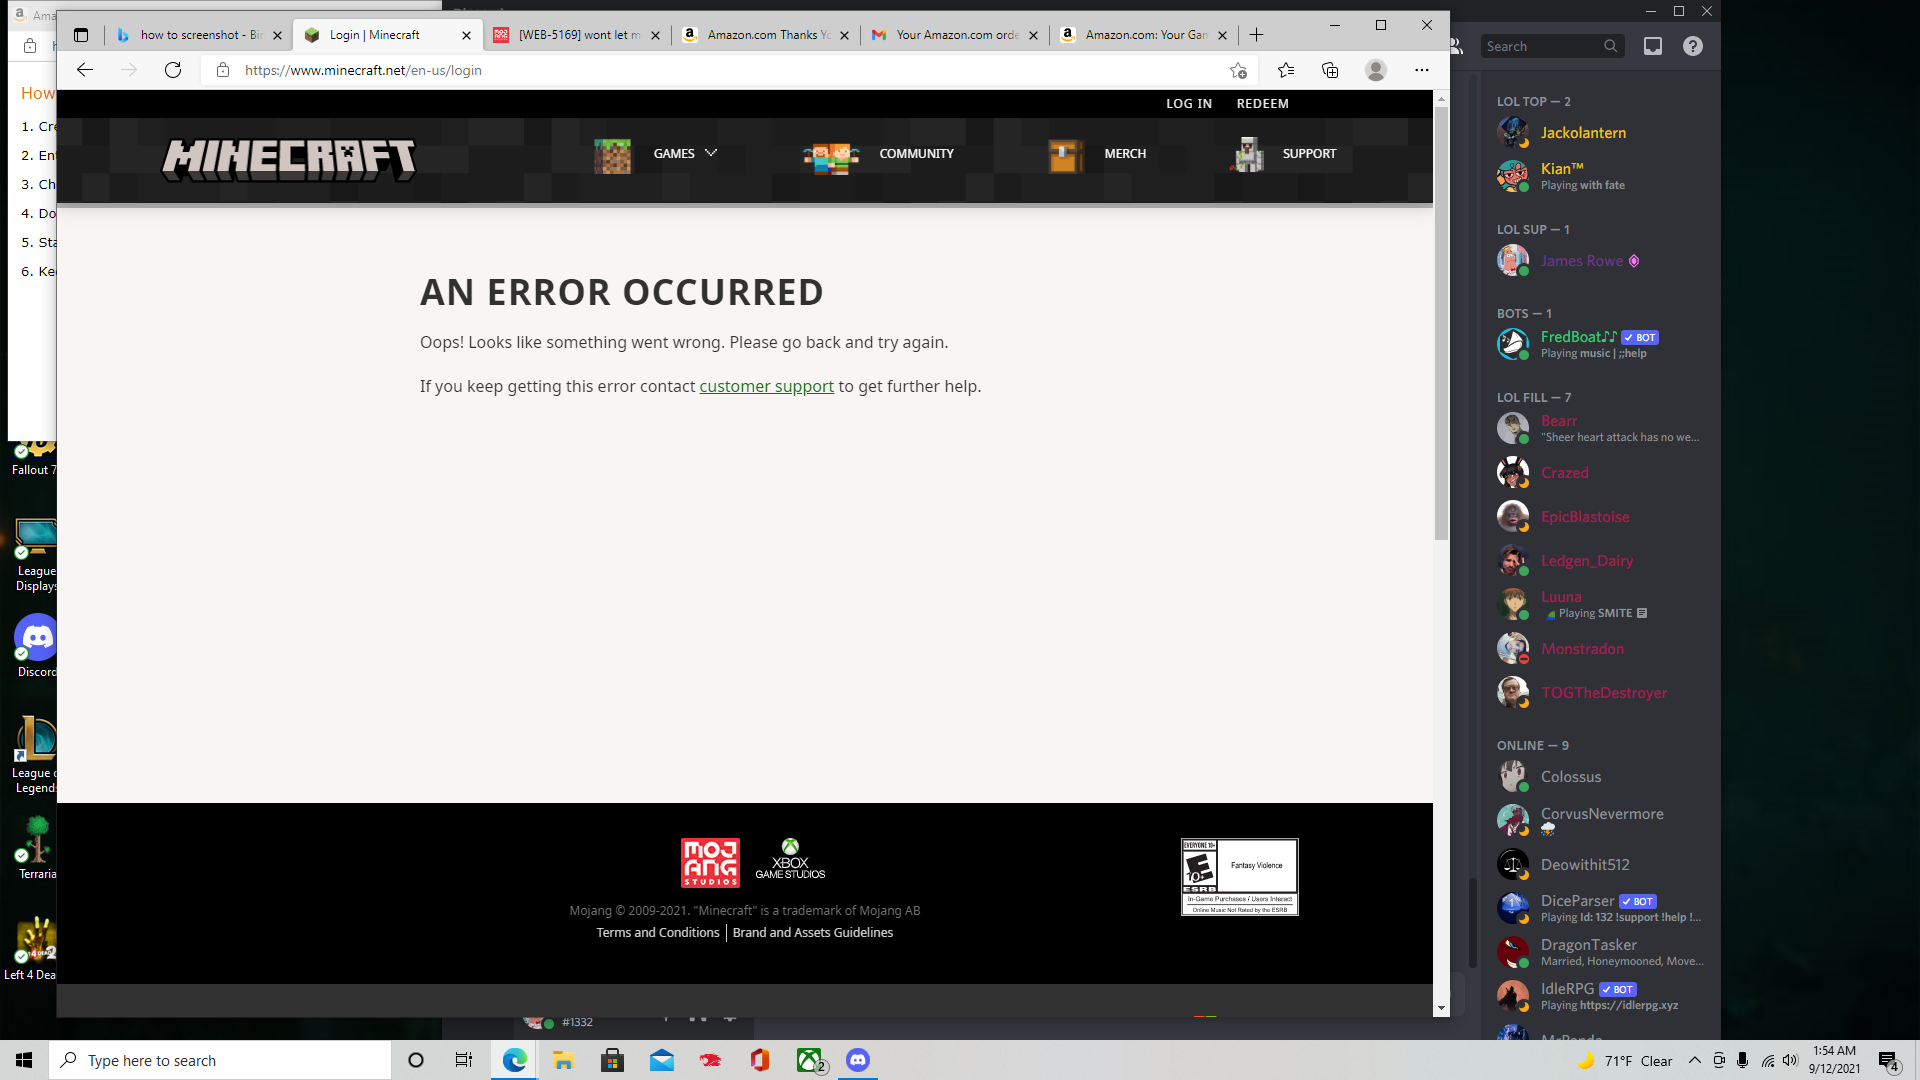Show hidden system tray icons chevron
The image size is (1920, 1080).
point(1694,1061)
